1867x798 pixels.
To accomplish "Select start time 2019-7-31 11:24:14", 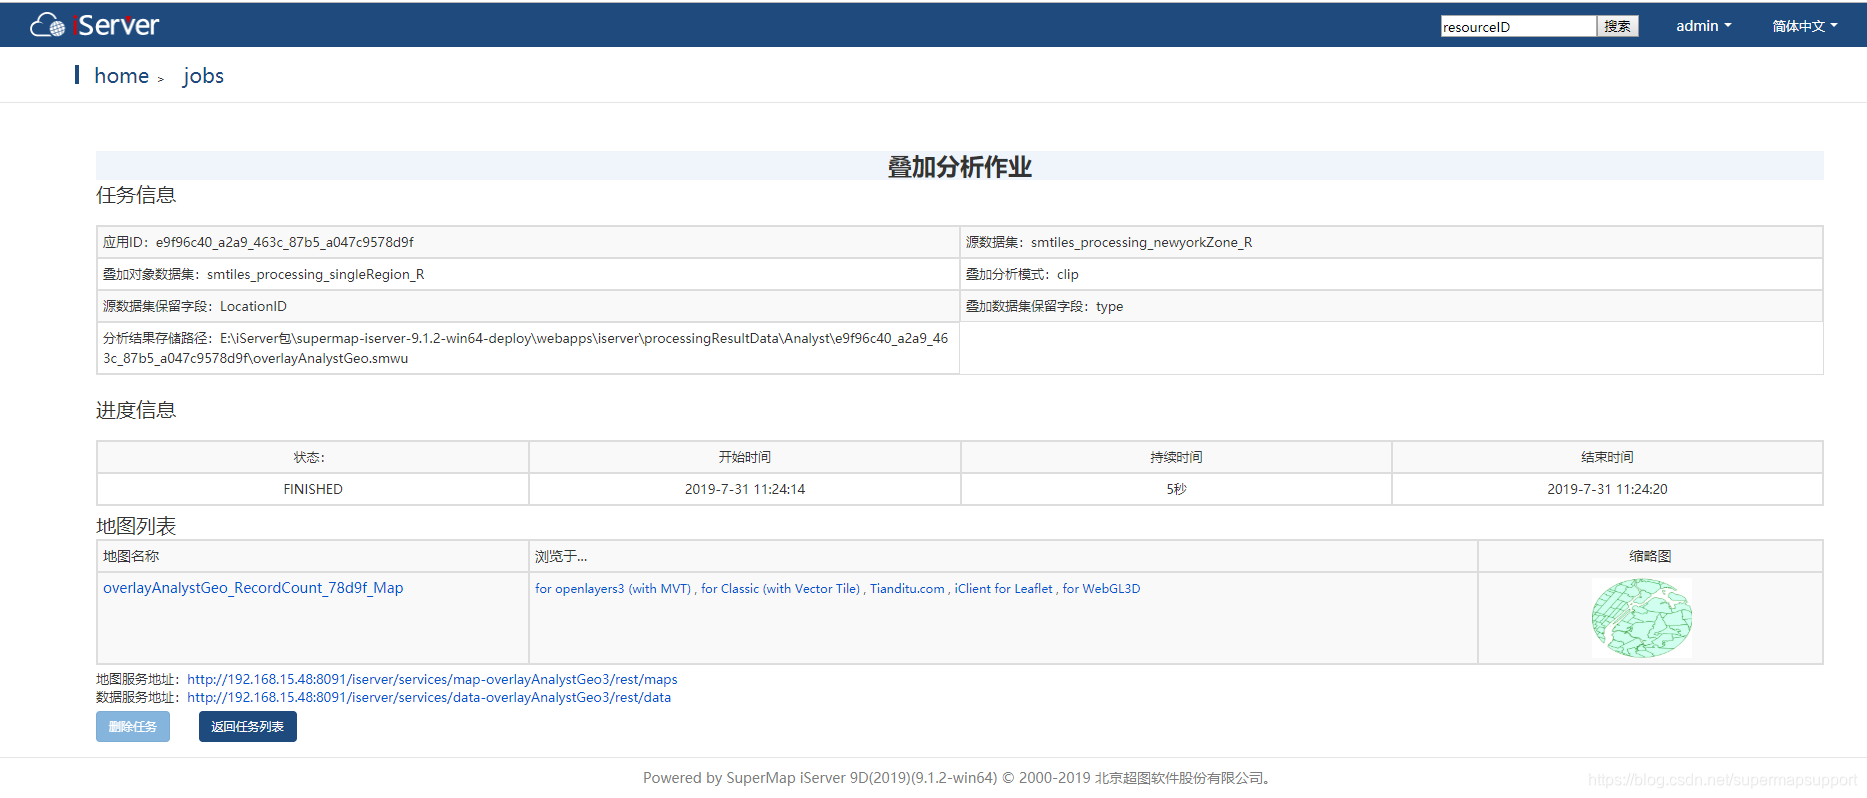I will [745, 489].
